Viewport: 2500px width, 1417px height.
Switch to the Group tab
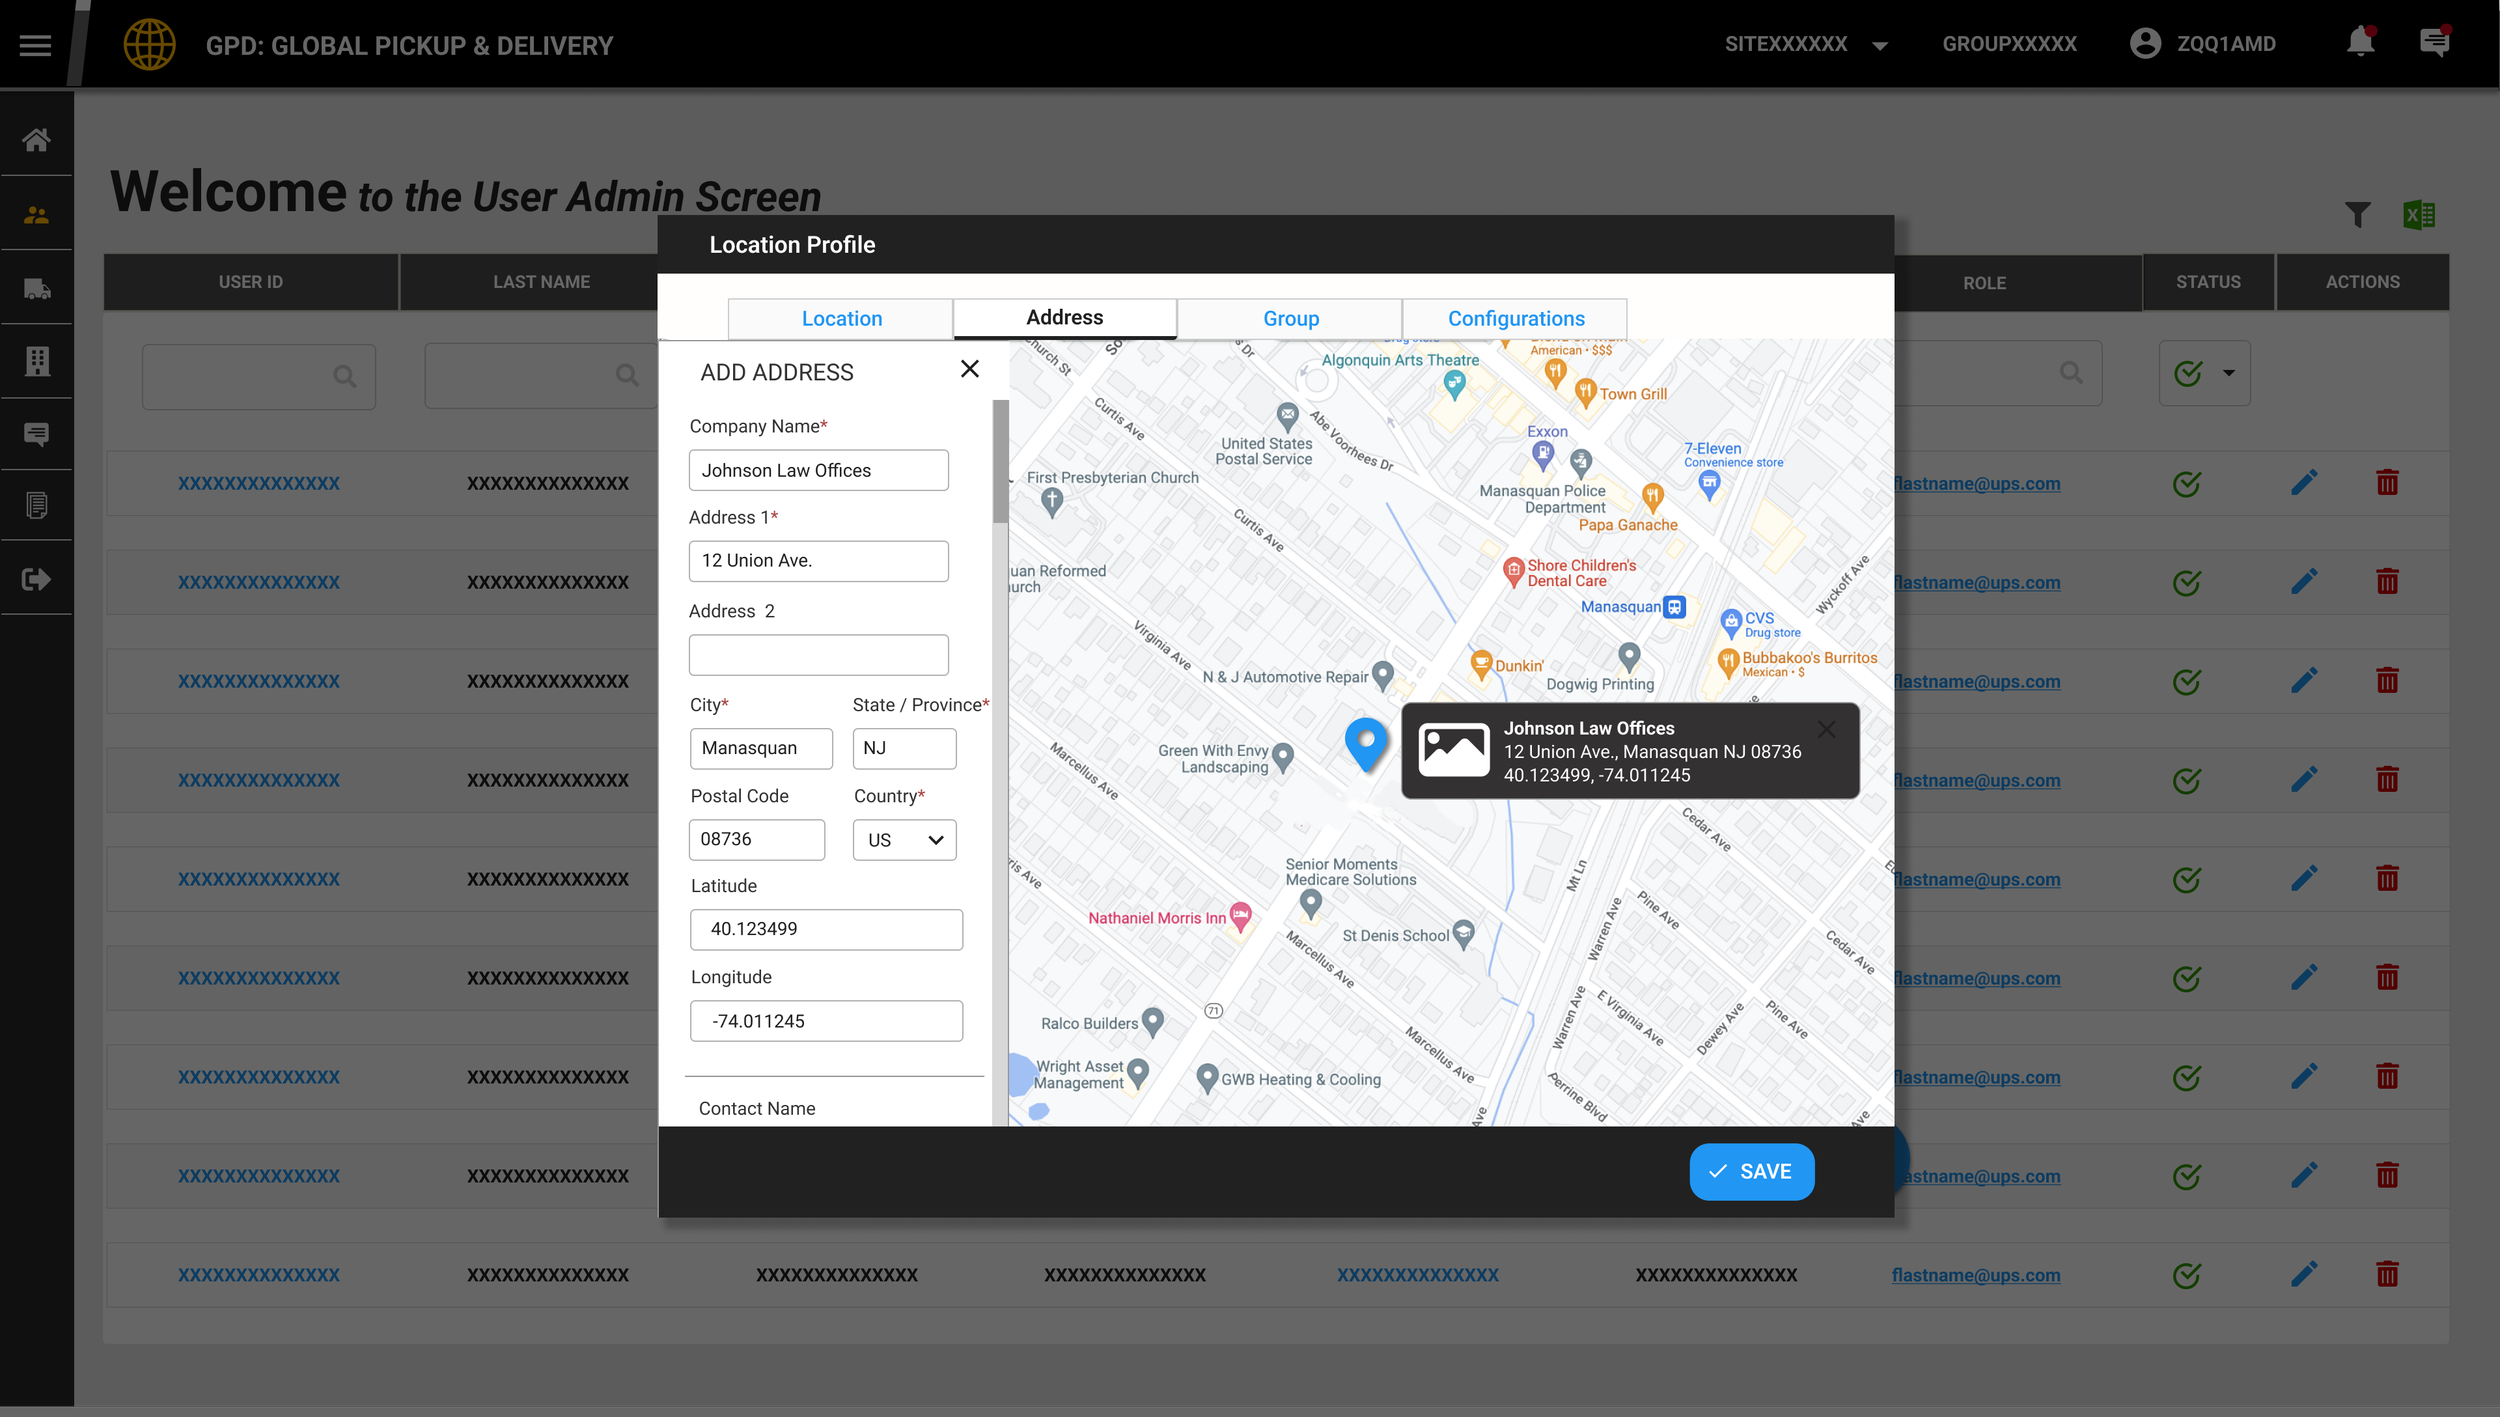coord(1290,319)
